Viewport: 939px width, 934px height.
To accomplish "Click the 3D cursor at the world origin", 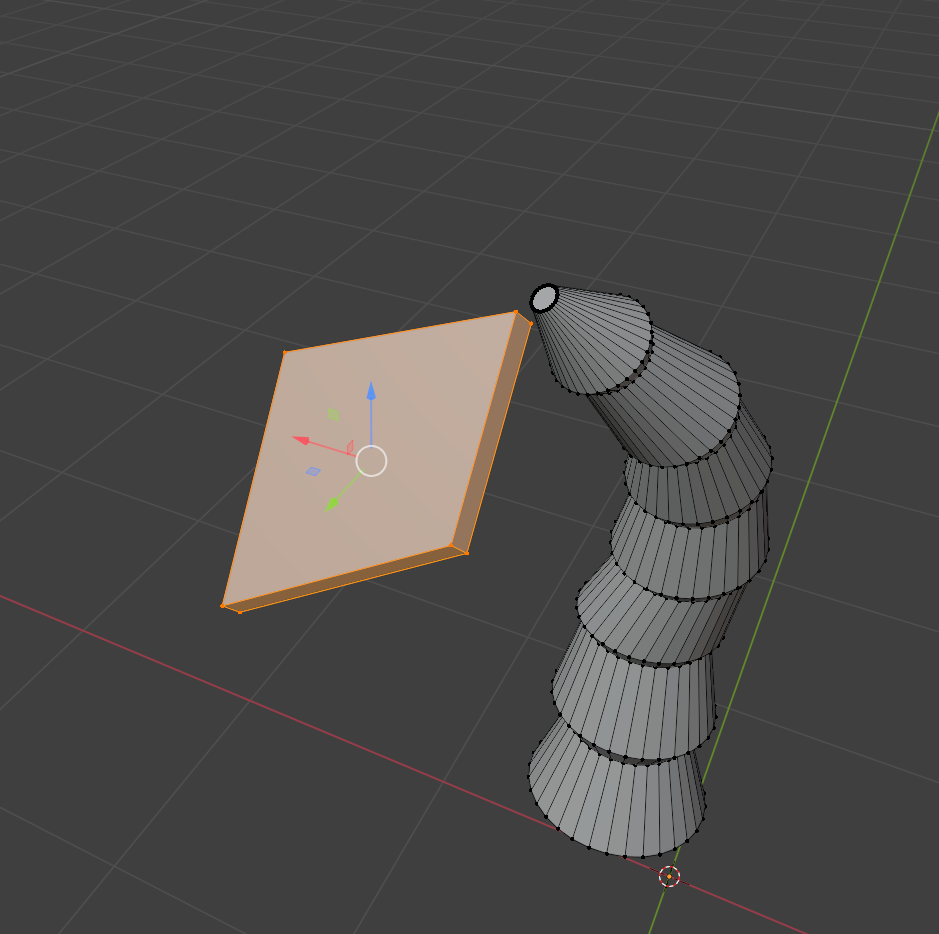I will pyautogui.click(x=670, y=877).
